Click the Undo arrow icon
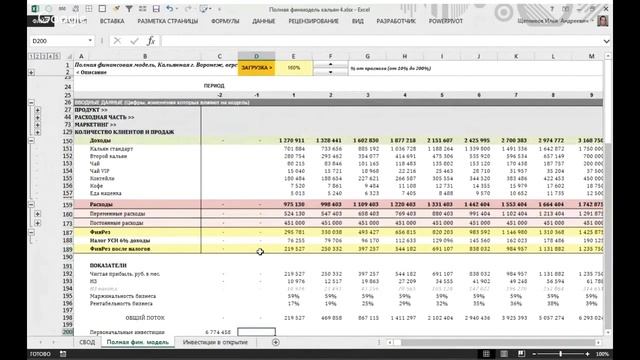 (169, 9)
